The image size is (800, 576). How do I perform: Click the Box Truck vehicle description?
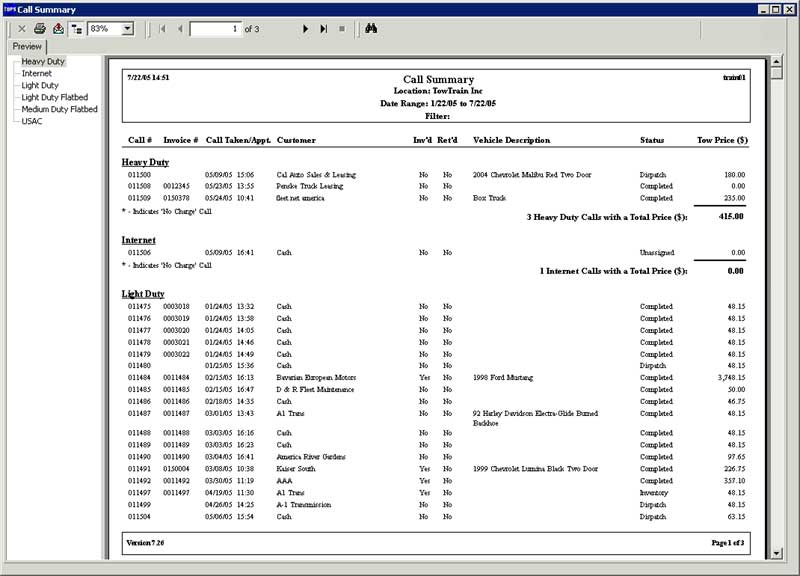click(489, 198)
